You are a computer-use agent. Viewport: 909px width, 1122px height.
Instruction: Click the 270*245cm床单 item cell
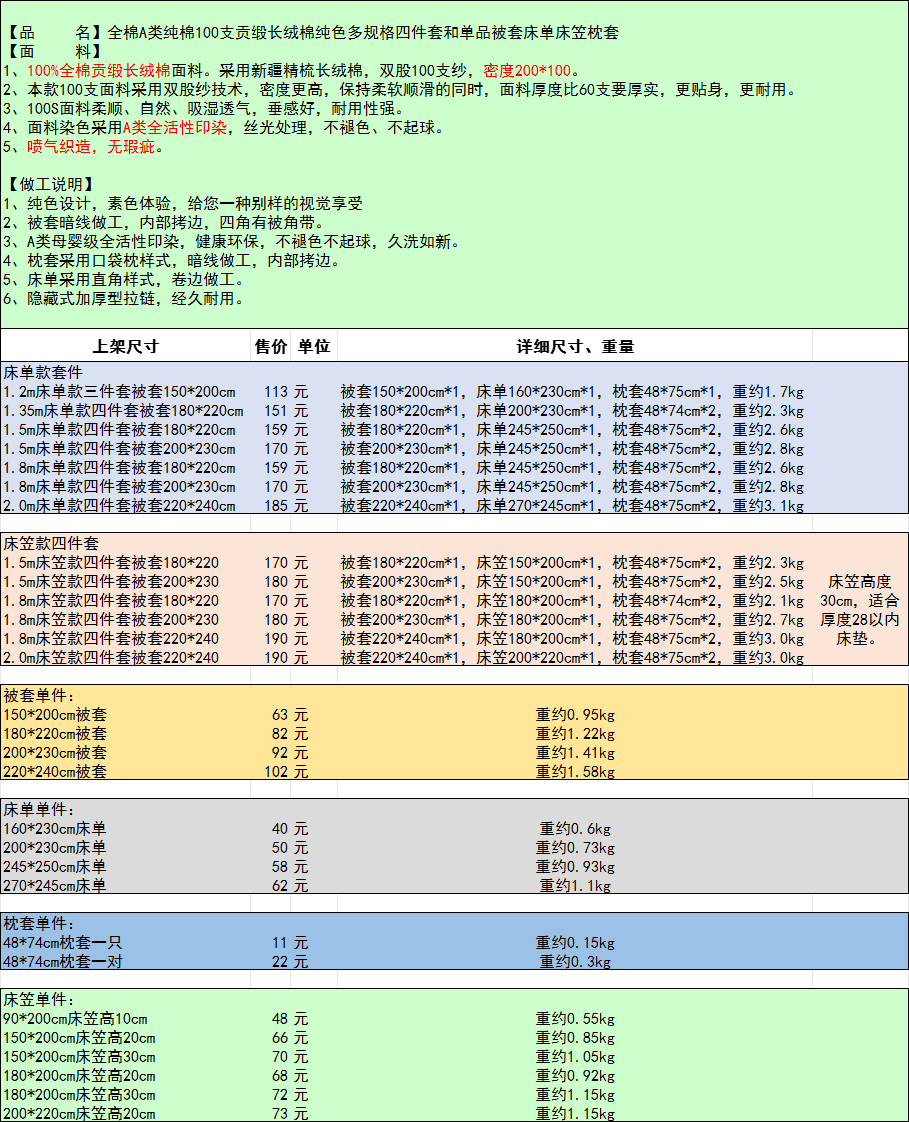[55, 885]
